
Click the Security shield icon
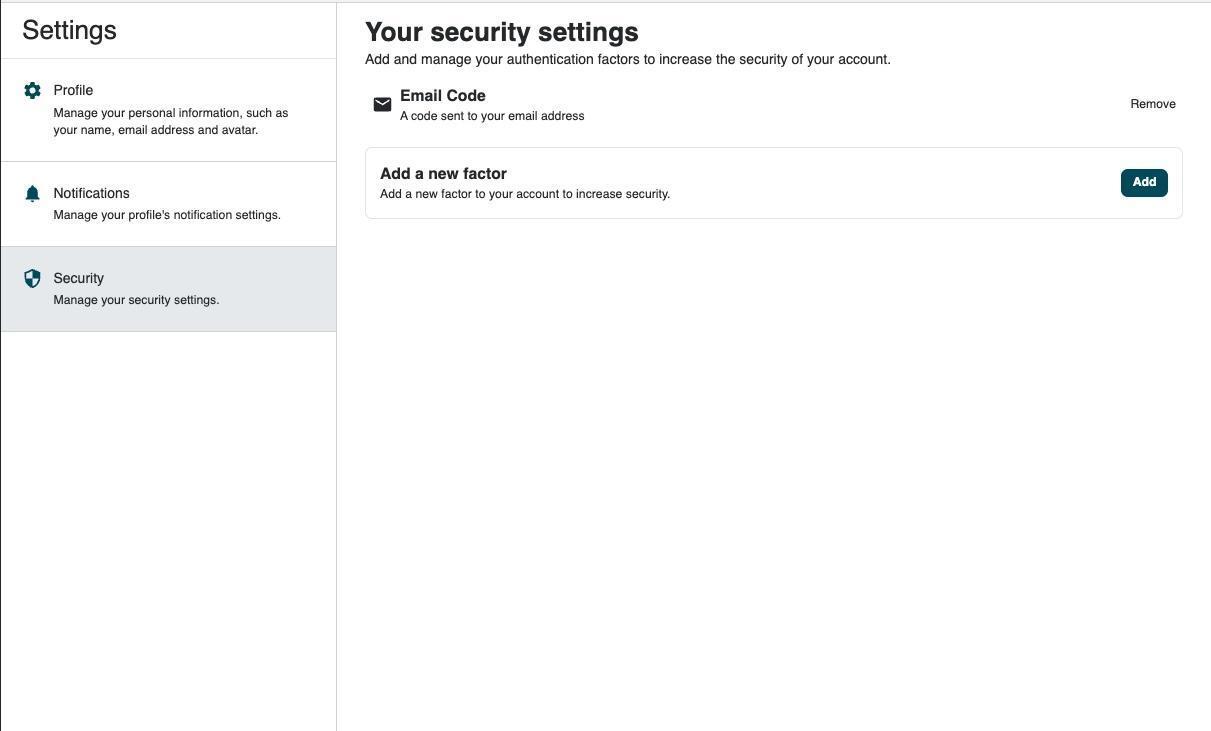tap(32, 279)
